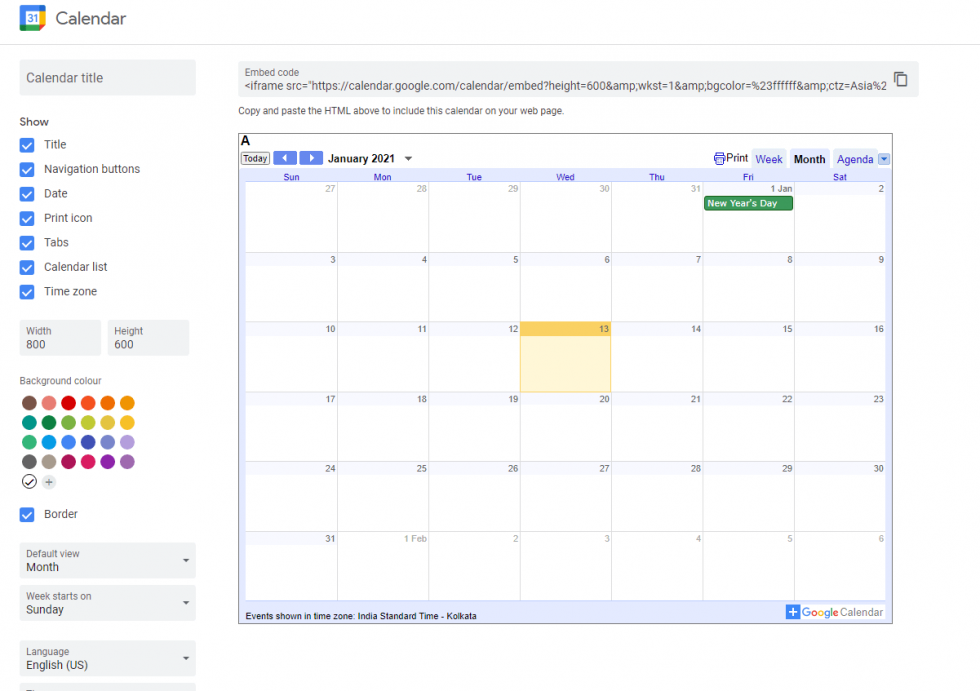
Task: Click the Width field showing 800
Action: [60, 338]
